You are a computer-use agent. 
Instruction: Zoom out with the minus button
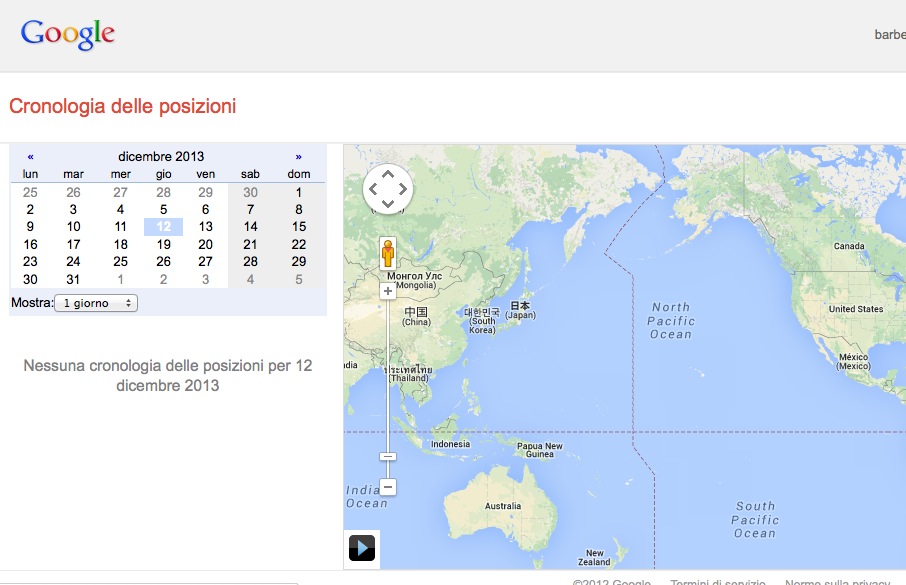[388, 487]
